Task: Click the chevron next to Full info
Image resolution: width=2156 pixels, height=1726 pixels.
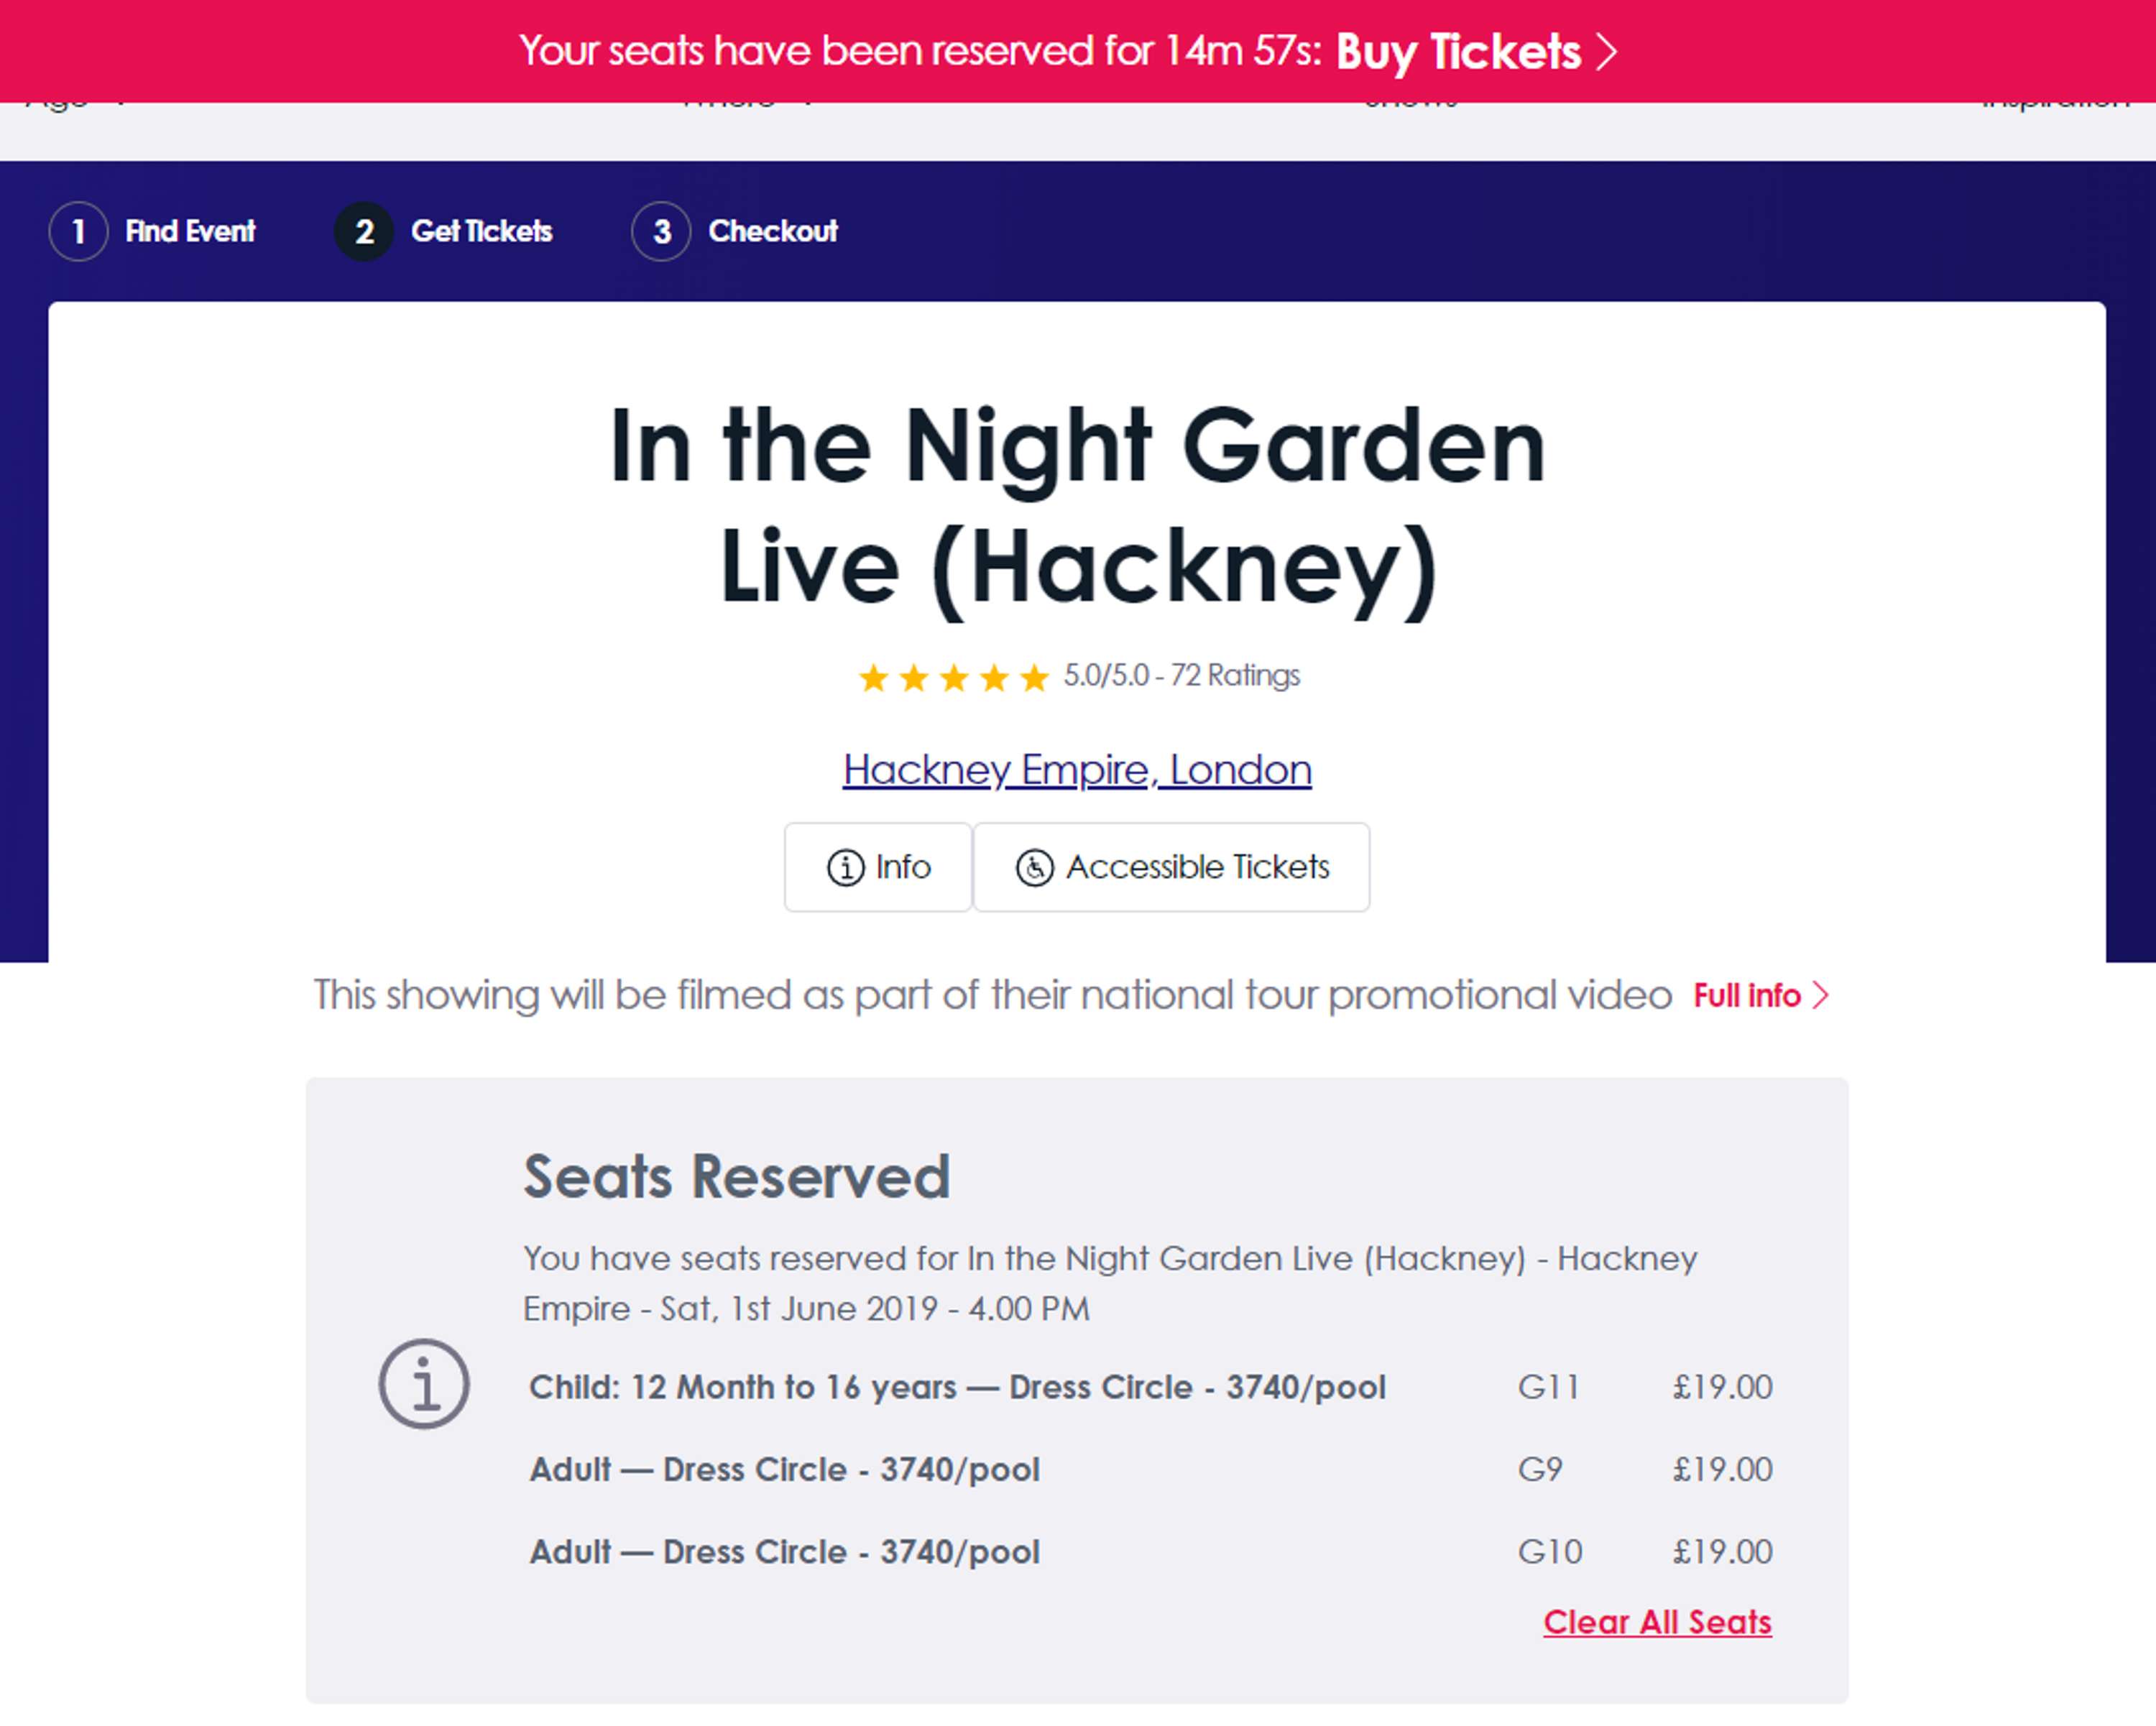Action: [x=1821, y=995]
